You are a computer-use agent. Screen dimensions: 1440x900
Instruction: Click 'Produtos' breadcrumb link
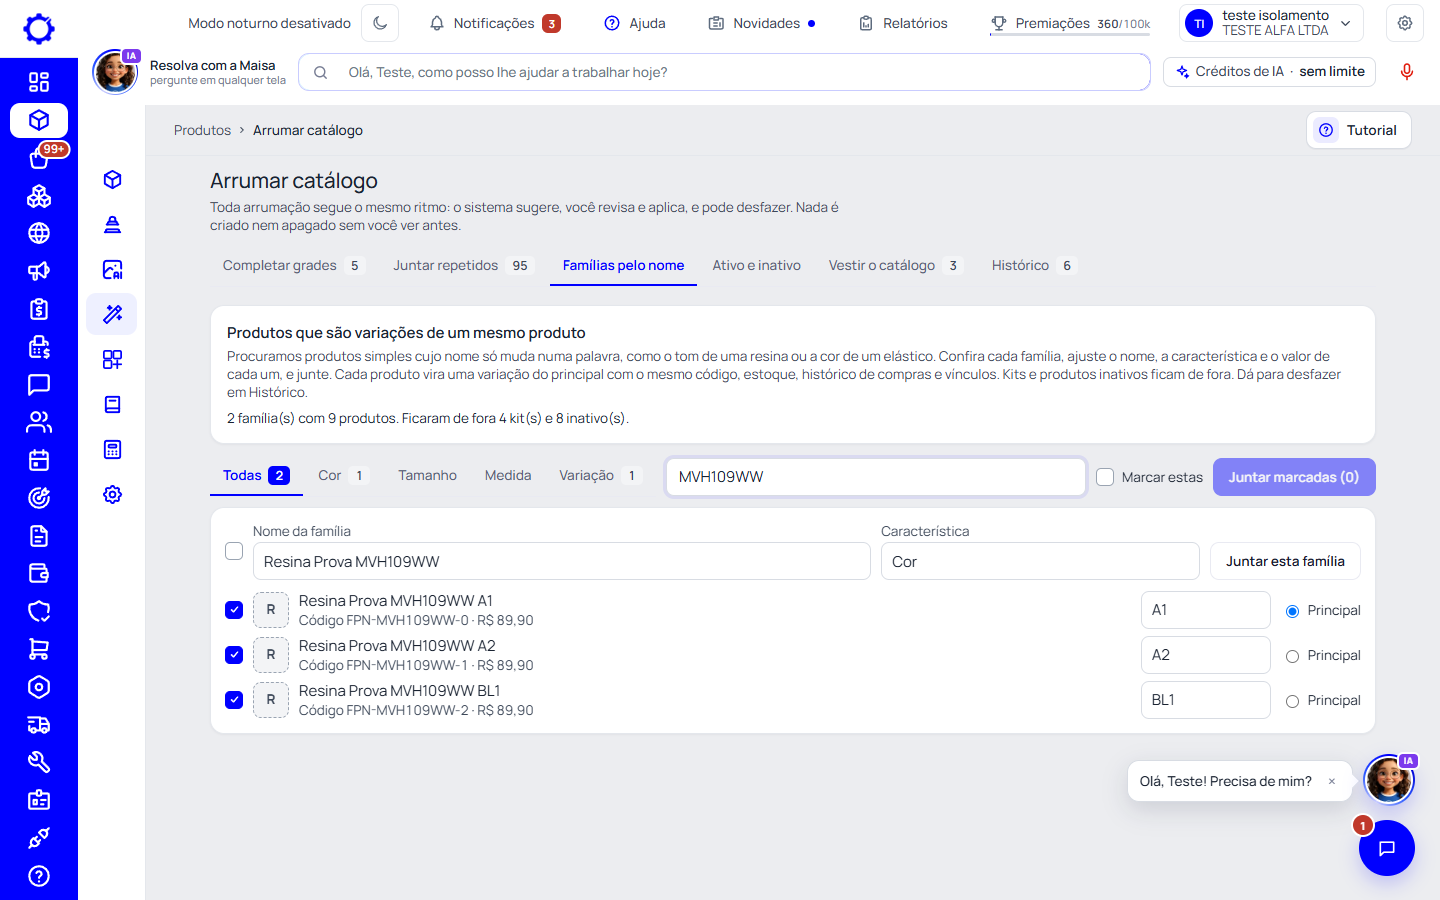(x=202, y=130)
